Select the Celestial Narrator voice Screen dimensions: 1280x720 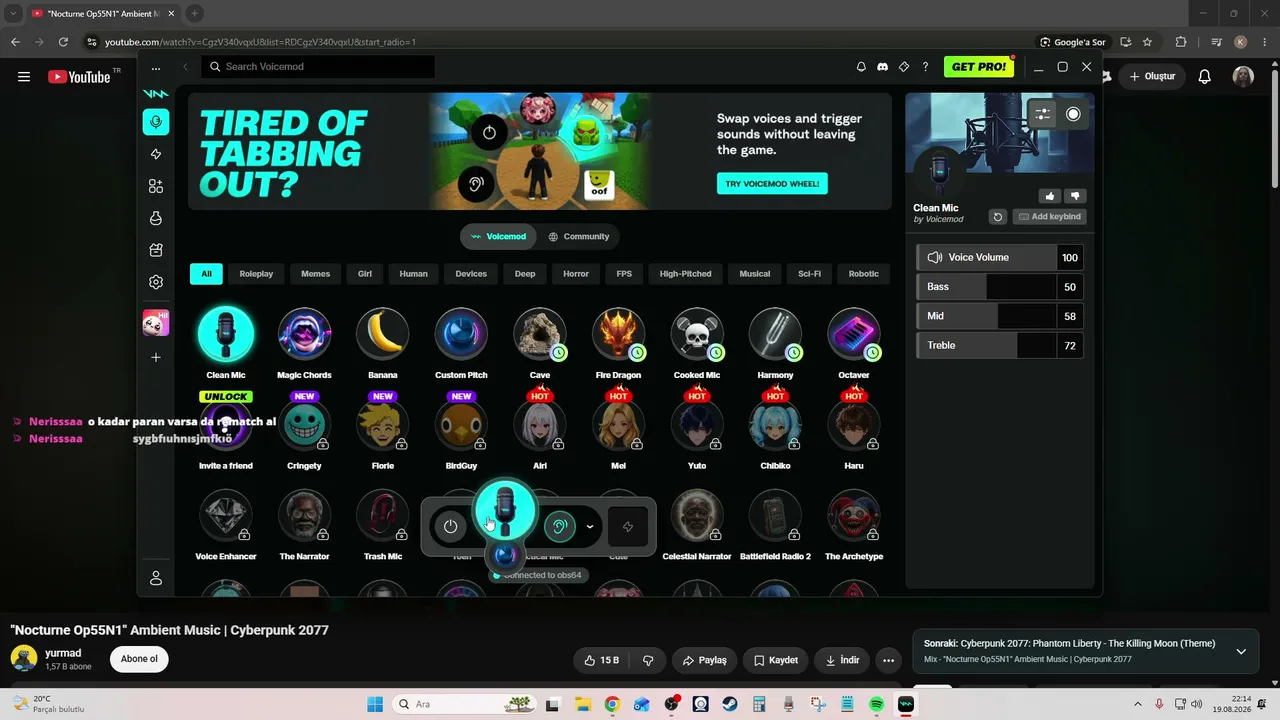coord(697,525)
